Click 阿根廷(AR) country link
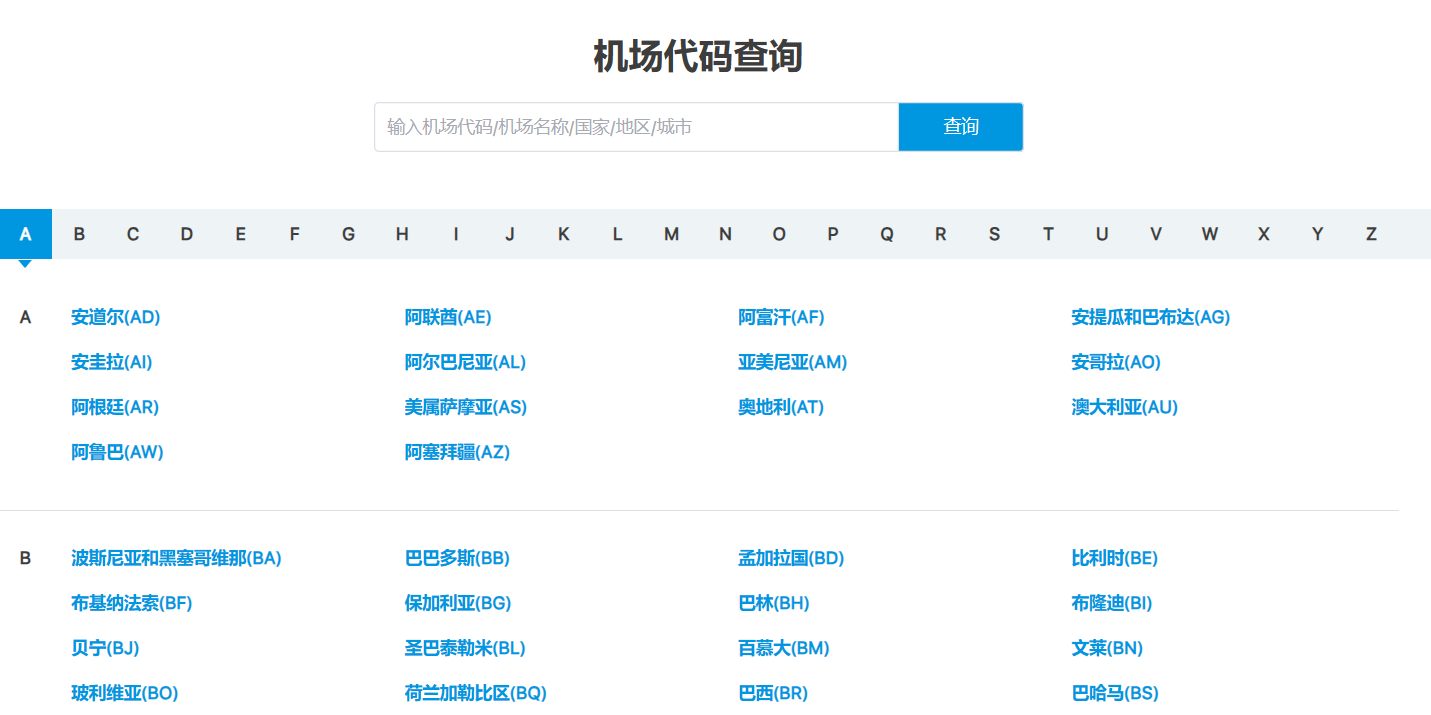Image resolution: width=1431 pixels, height=715 pixels. click(115, 407)
